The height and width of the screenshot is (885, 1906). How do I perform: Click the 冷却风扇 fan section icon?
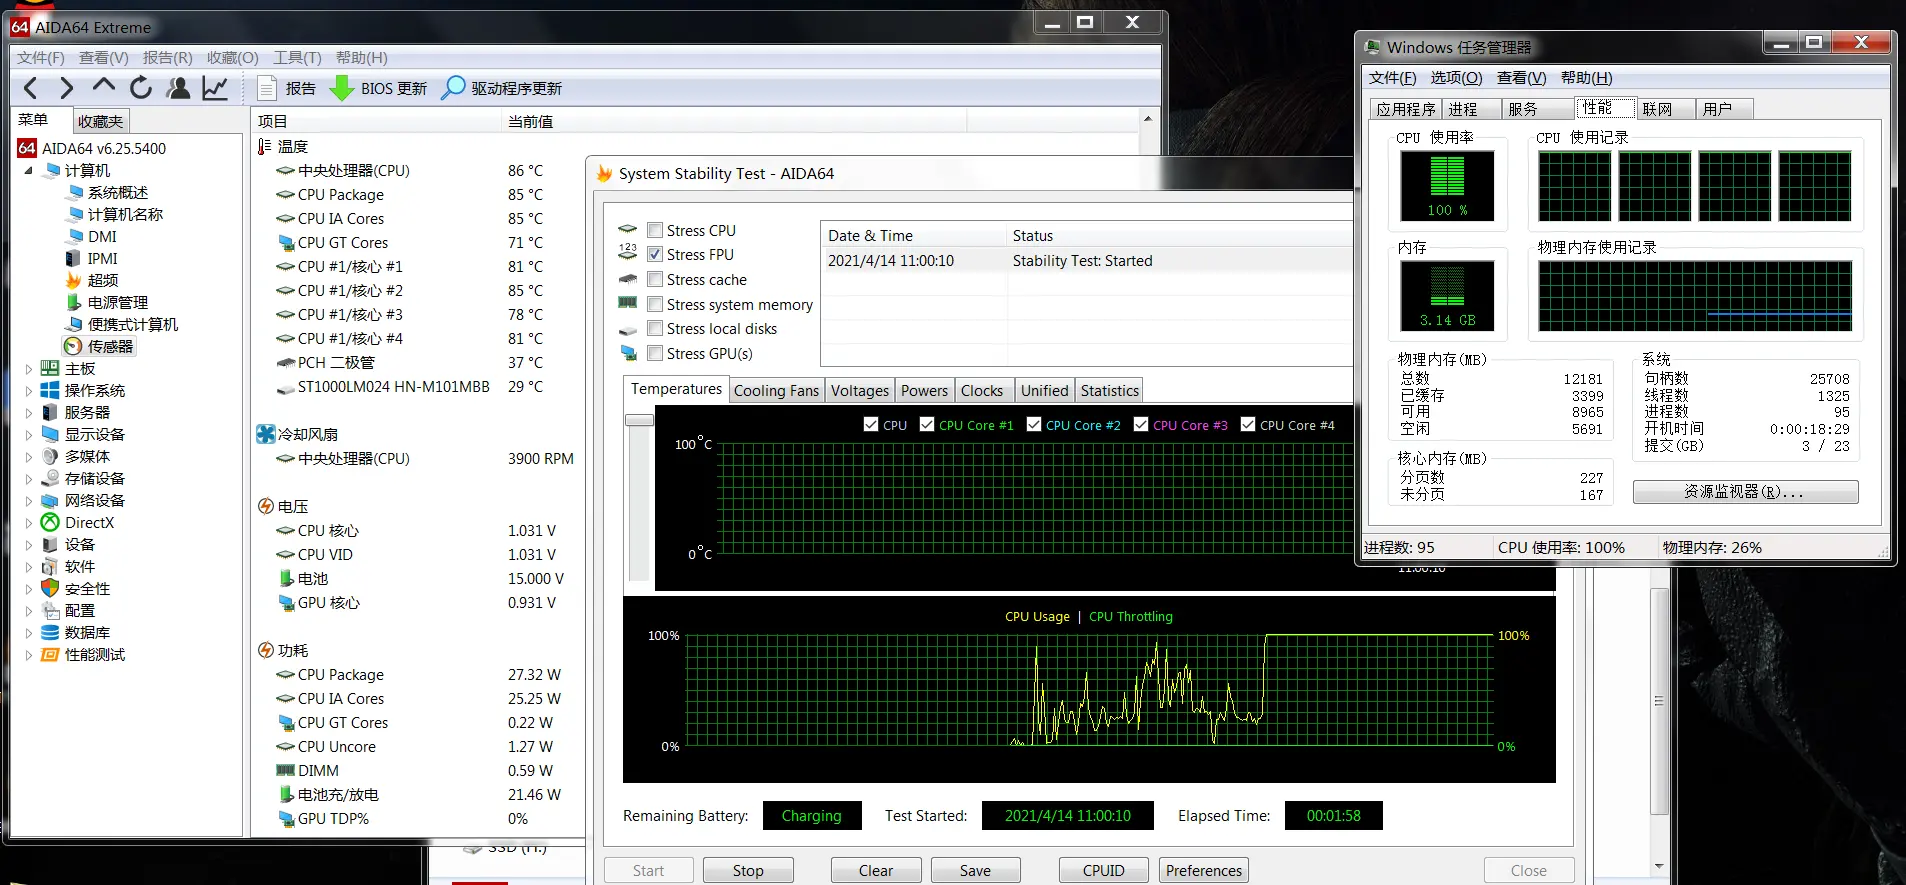(x=265, y=434)
